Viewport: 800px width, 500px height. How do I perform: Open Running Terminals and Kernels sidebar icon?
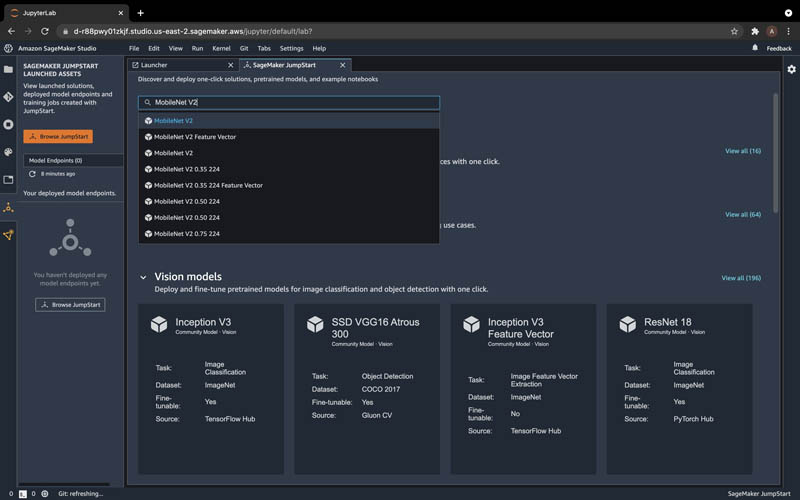pos(8,124)
